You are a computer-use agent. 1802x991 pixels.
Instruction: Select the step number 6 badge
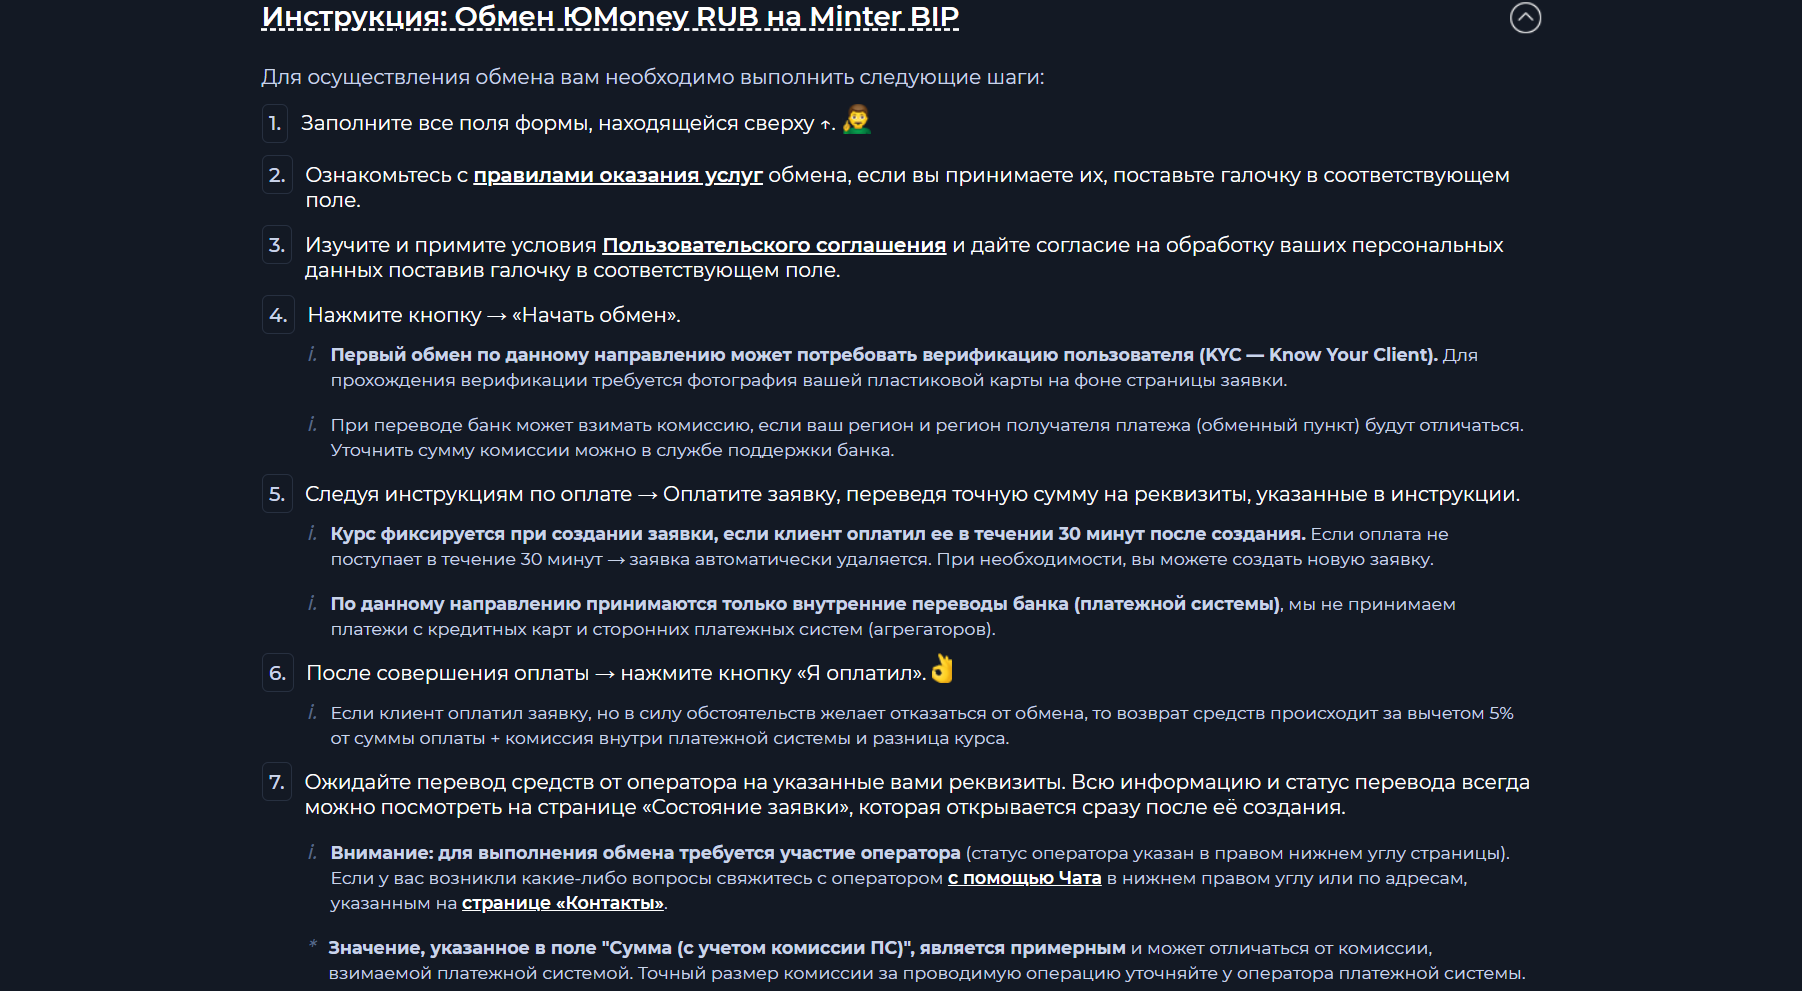278,673
